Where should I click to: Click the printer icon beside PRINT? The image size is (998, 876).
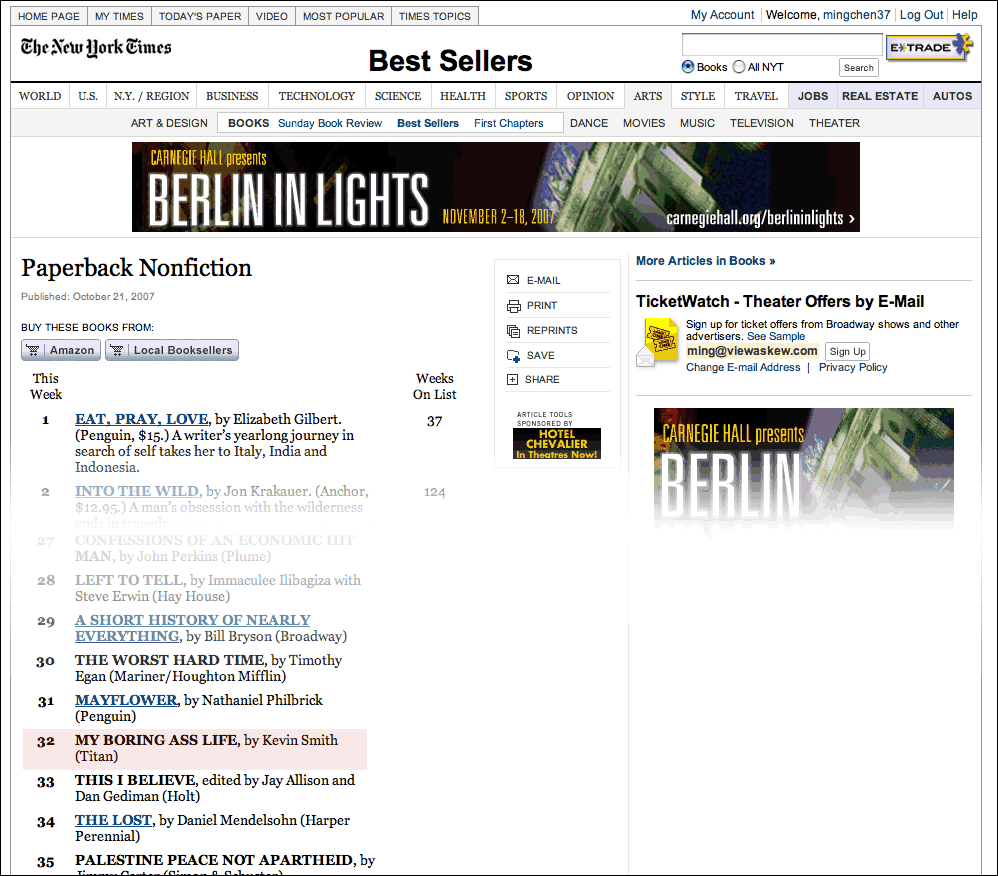tap(513, 306)
